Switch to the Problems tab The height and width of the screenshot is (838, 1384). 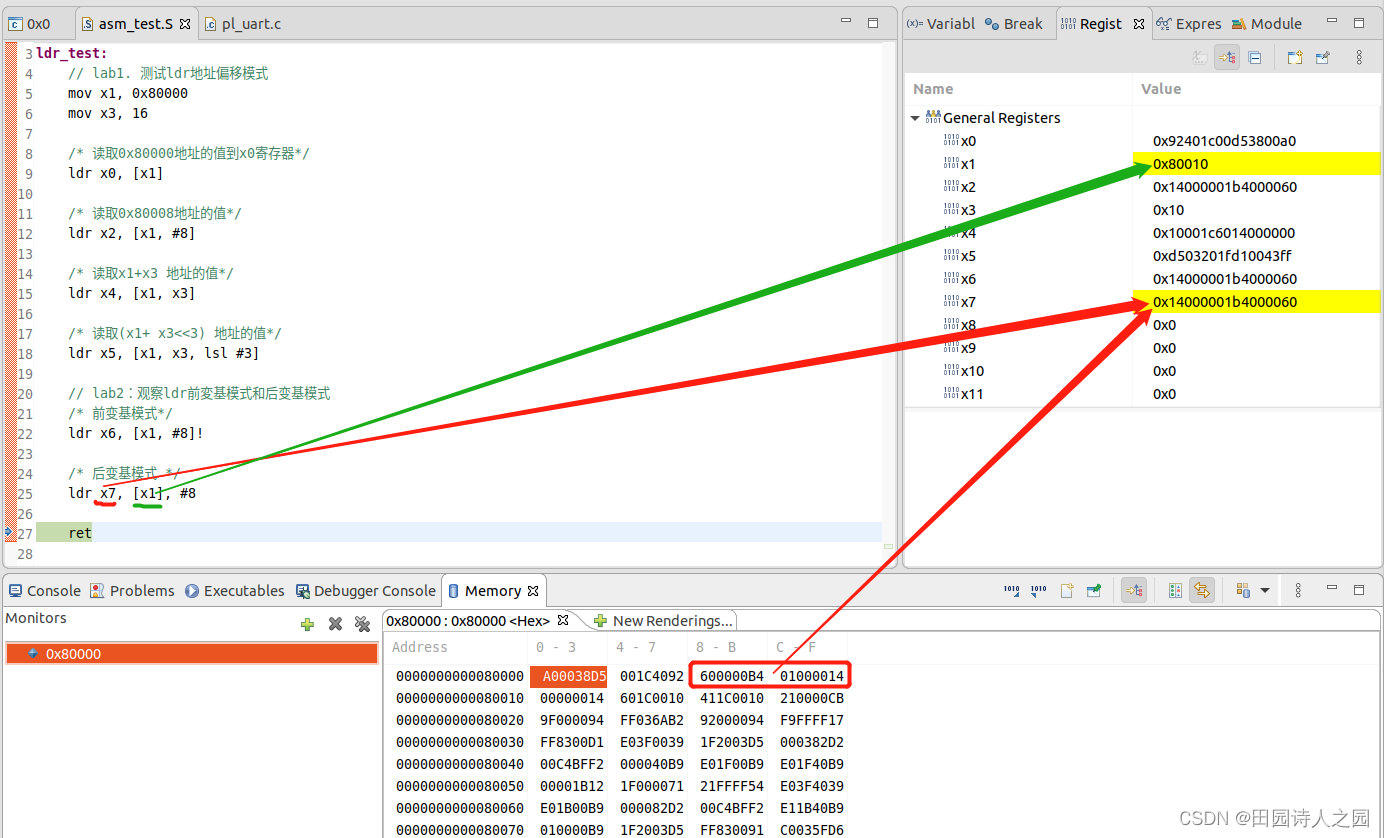point(132,591)
